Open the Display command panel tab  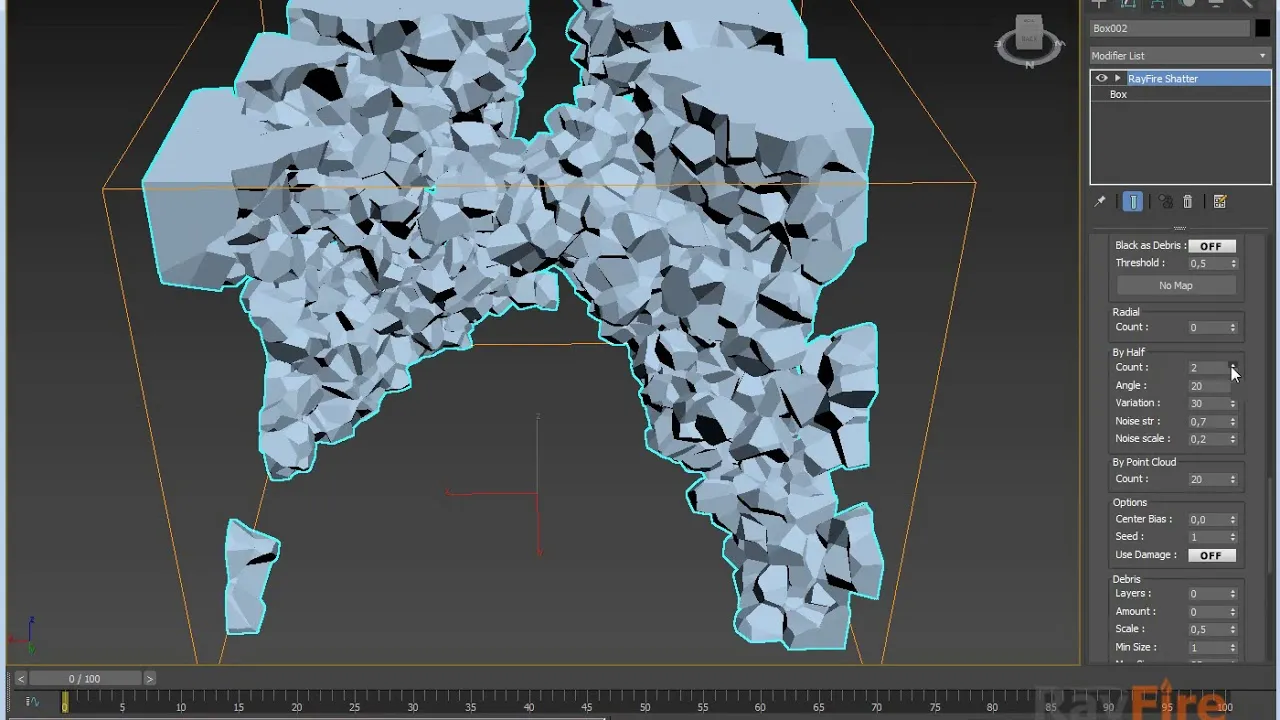[1216, 4]
